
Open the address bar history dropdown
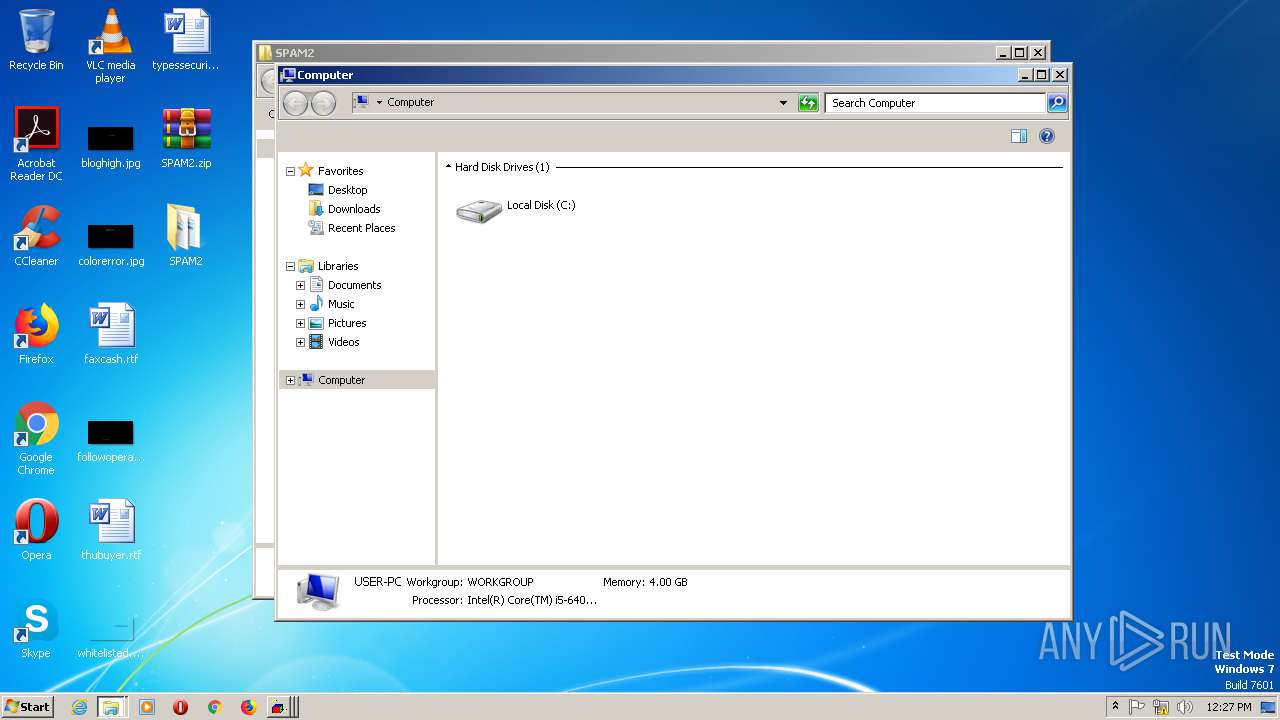[x=783, y=102]
